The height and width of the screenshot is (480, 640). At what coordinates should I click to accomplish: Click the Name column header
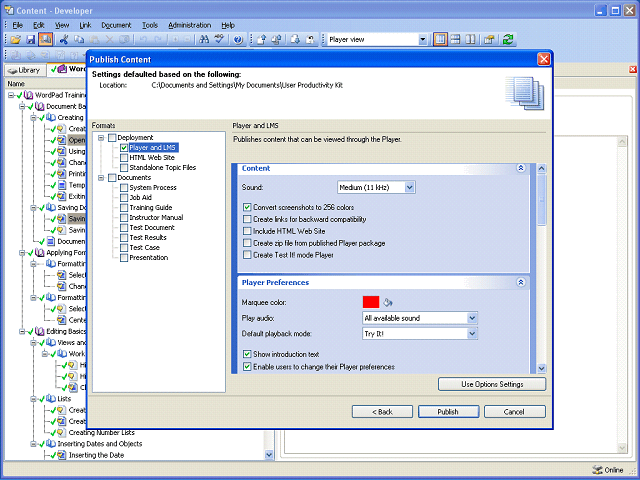tap(16, 84)
